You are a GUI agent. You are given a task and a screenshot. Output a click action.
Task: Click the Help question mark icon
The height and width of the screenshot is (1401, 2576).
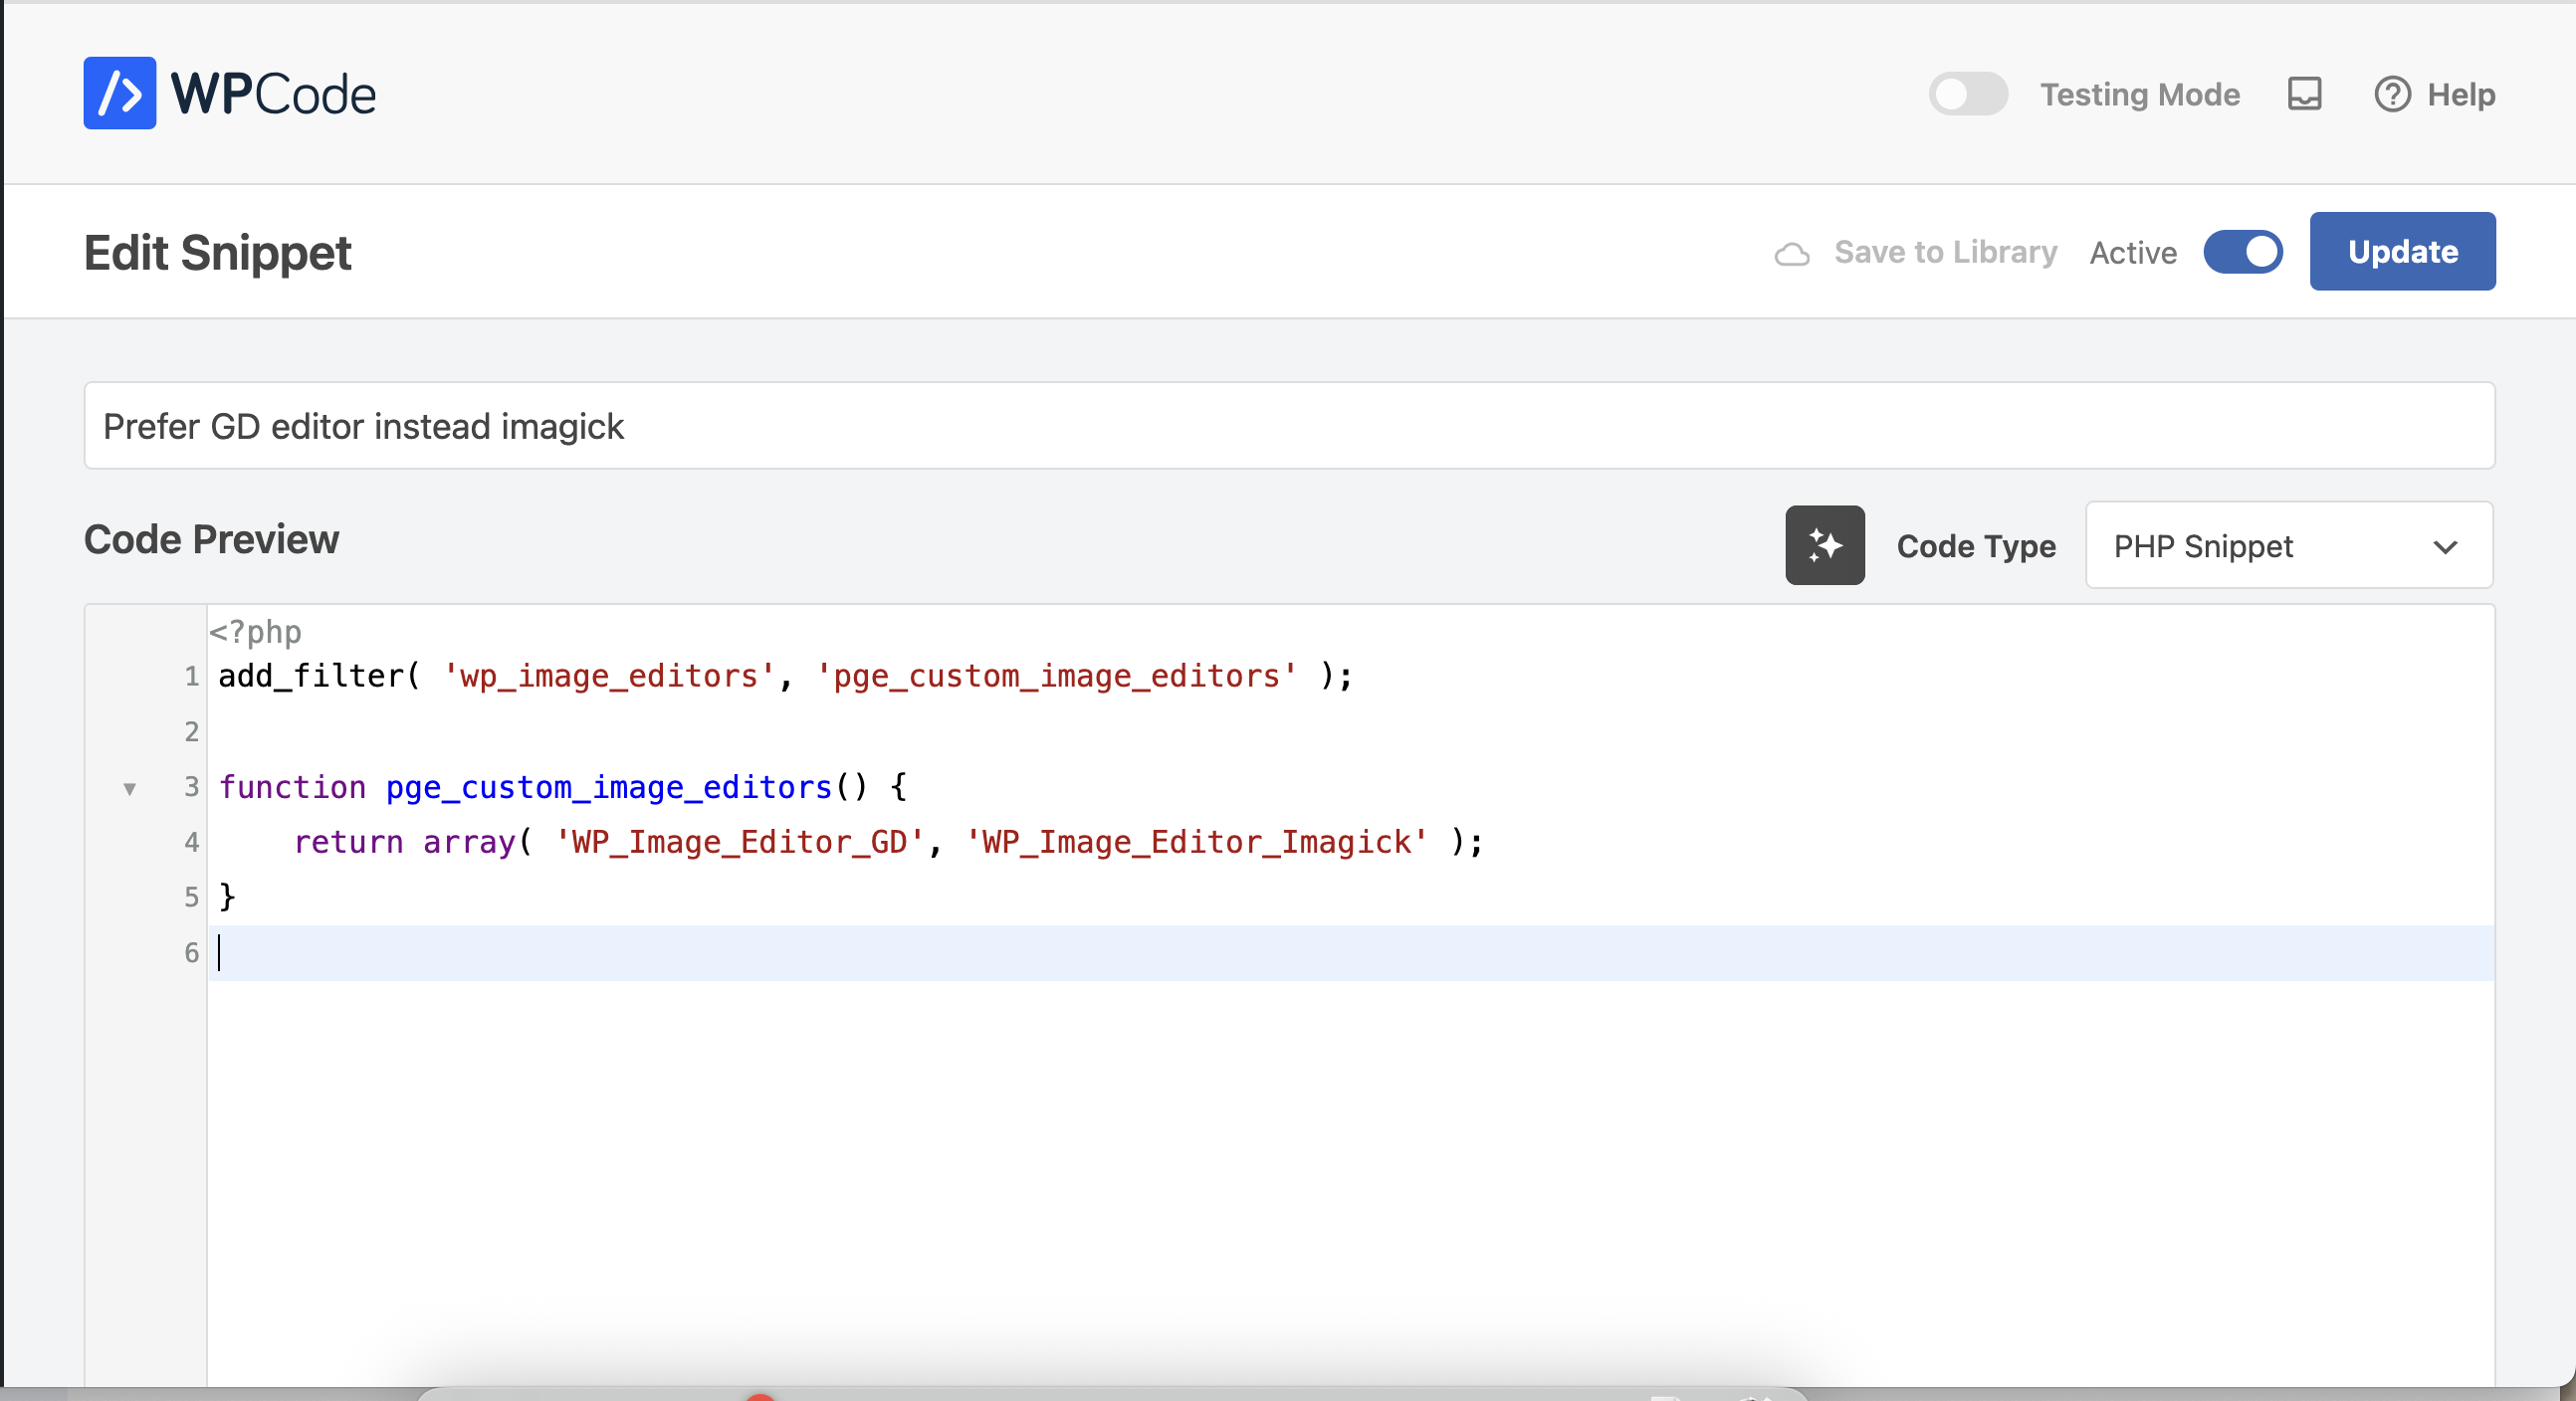2392,94
